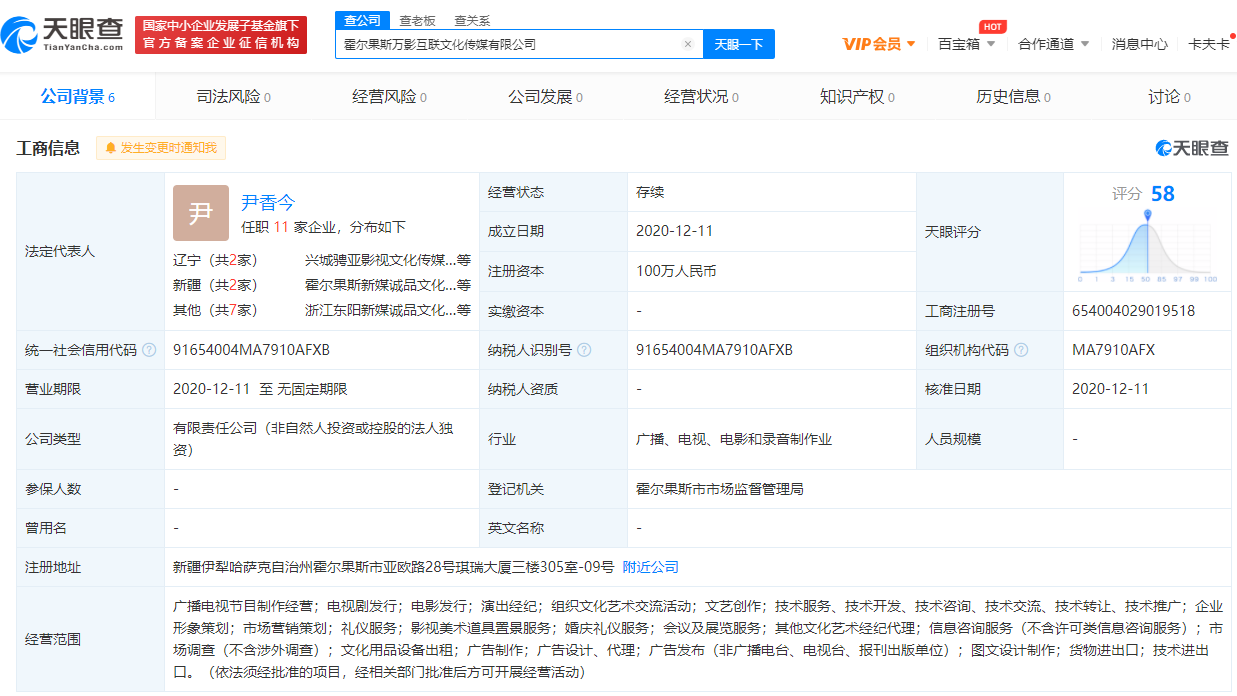Click the 登记机关 value 霍尔果斯市市场监督管理局
1237x696 pixels.
pyautogui.click(x=720, y=489)
